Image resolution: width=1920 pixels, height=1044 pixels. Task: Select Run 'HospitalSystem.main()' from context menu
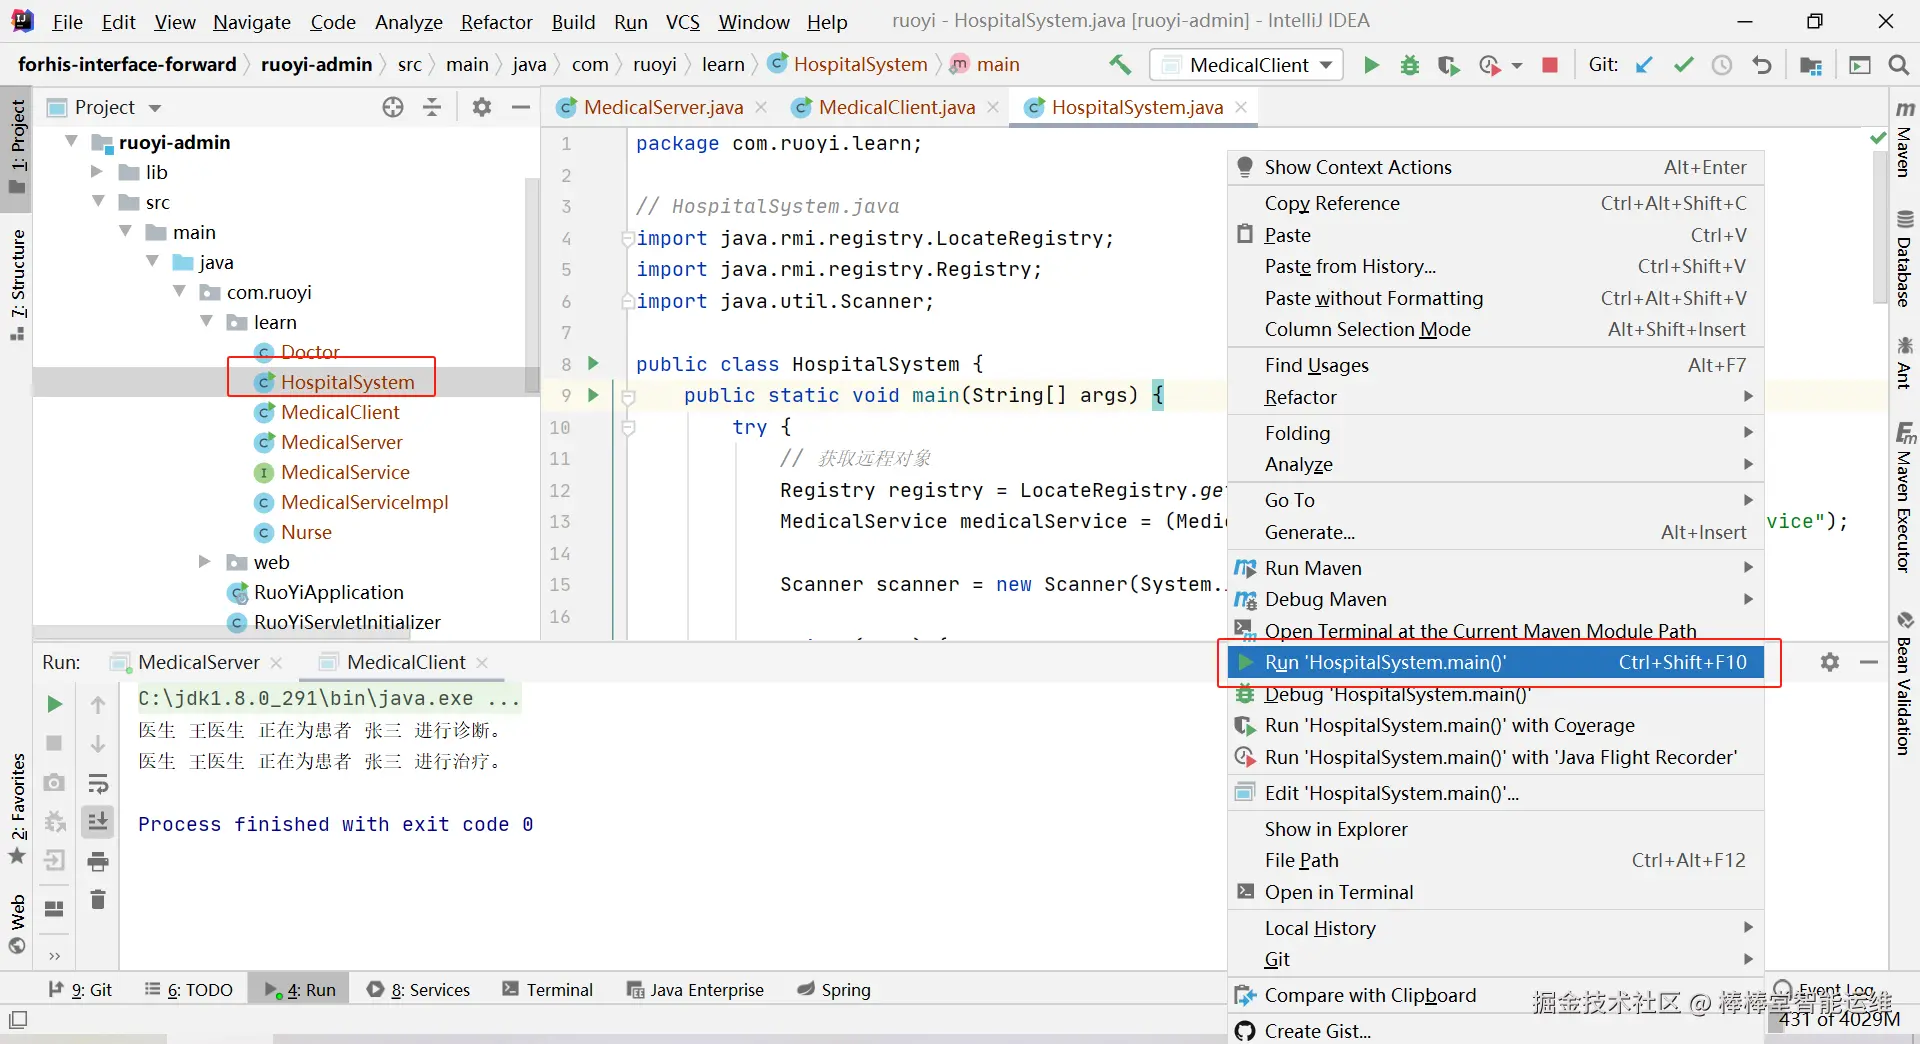tap(1385, 662)
